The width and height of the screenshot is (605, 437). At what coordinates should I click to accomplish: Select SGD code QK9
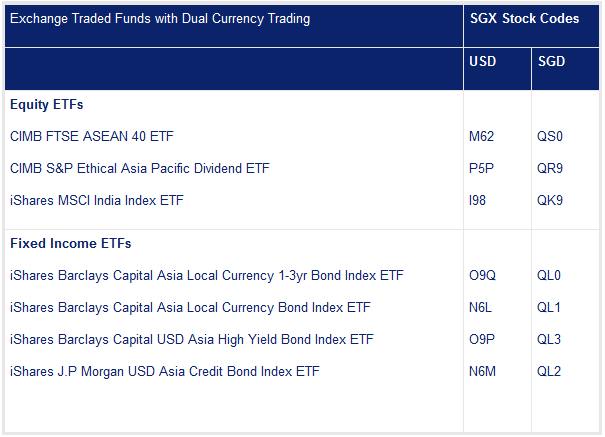click(x=550, y=200)
